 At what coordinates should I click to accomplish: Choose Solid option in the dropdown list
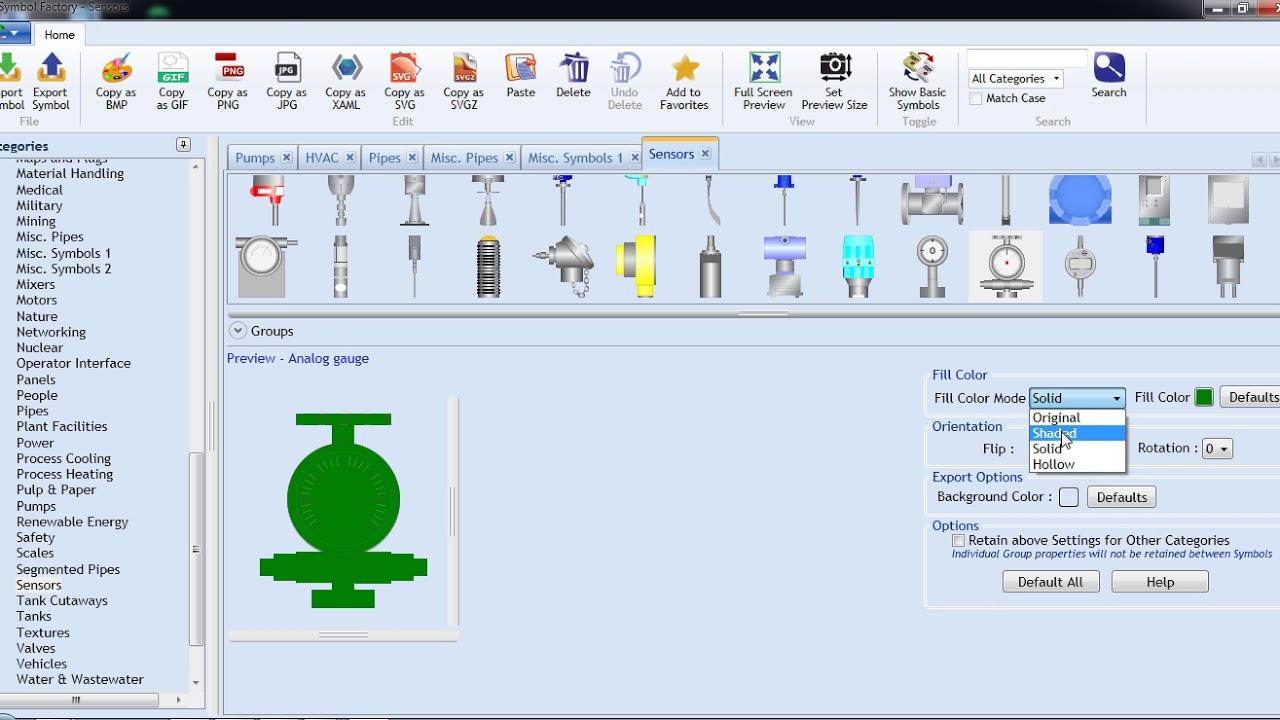click(1077, 449)
